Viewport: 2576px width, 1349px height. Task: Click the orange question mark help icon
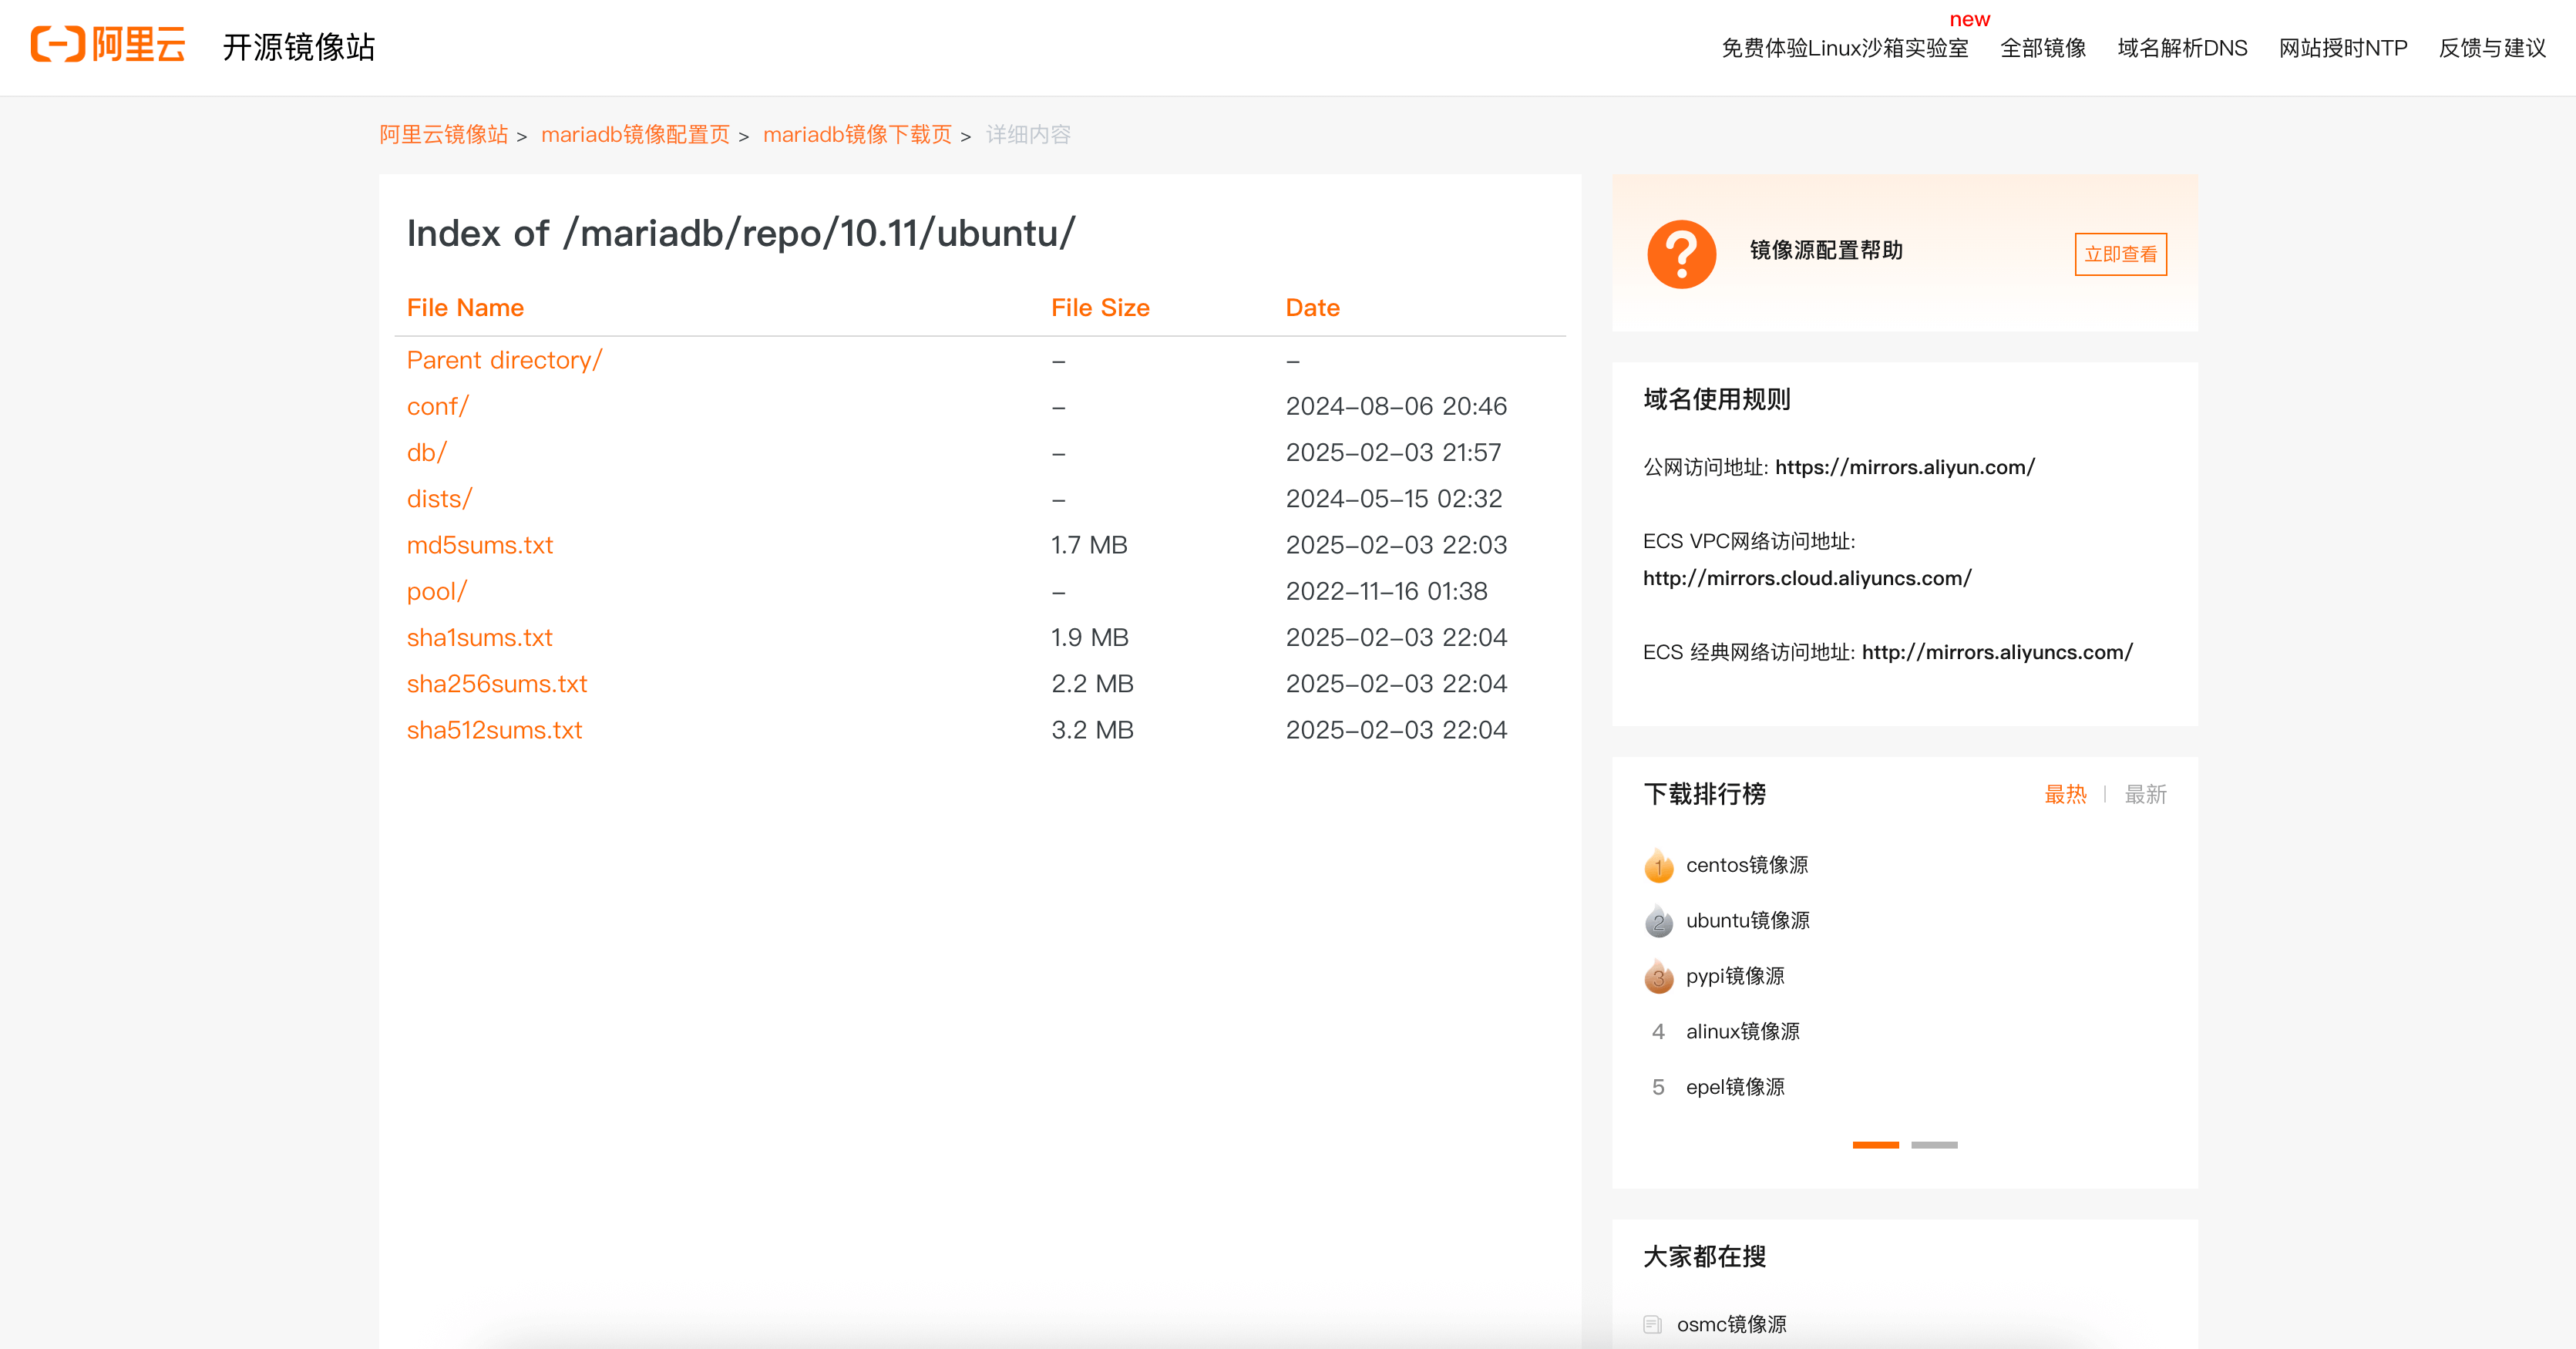click(1681, 254)
